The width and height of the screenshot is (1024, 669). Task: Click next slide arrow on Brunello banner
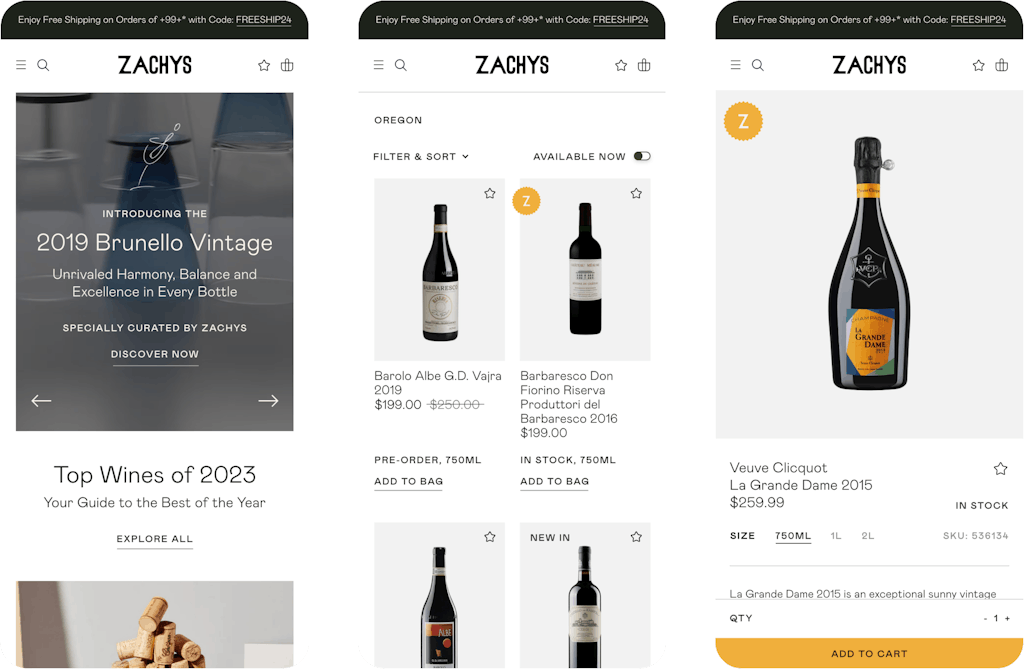click(x=268, y=400)
